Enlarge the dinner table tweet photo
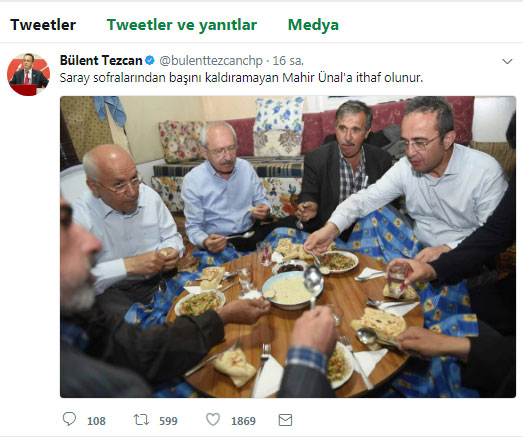523x442 pixels. click(x=288, y=247)
